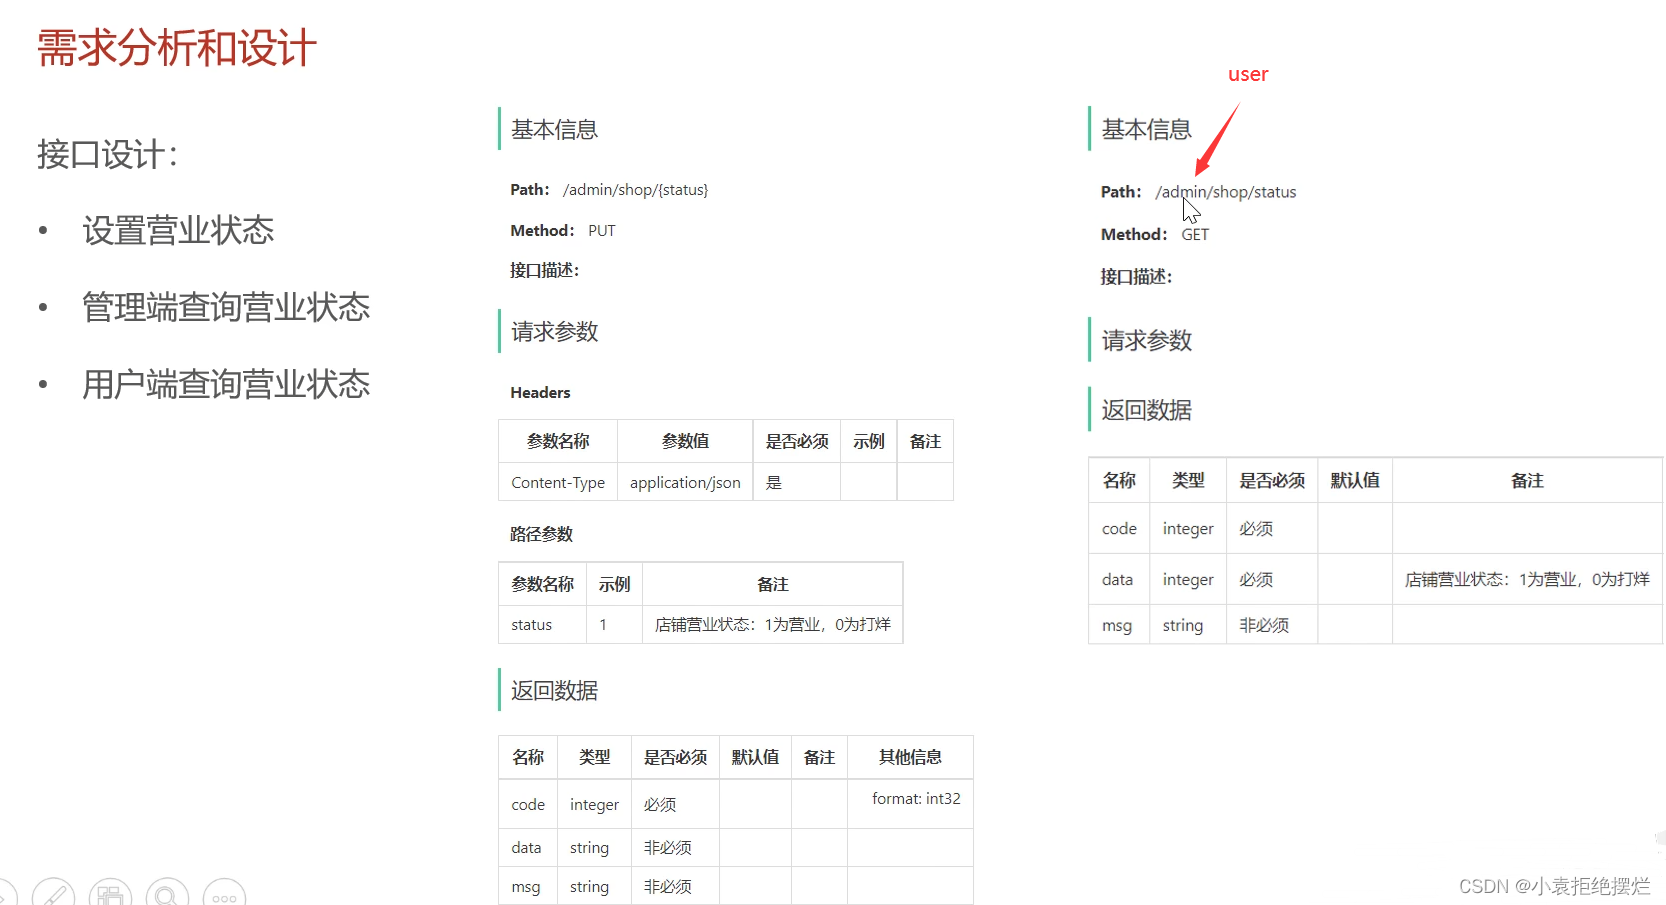Click 返回数据 heading in the GET interface

1146,410
